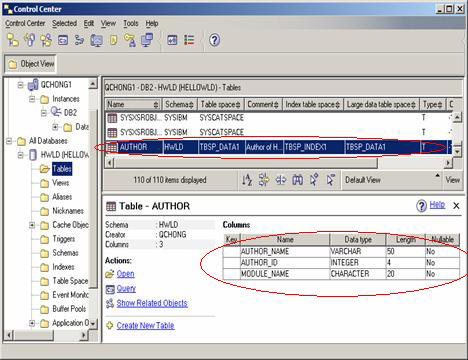468x360 pixels.
Task: Click the Help link in detail pane
Action: tap(437, 205)
